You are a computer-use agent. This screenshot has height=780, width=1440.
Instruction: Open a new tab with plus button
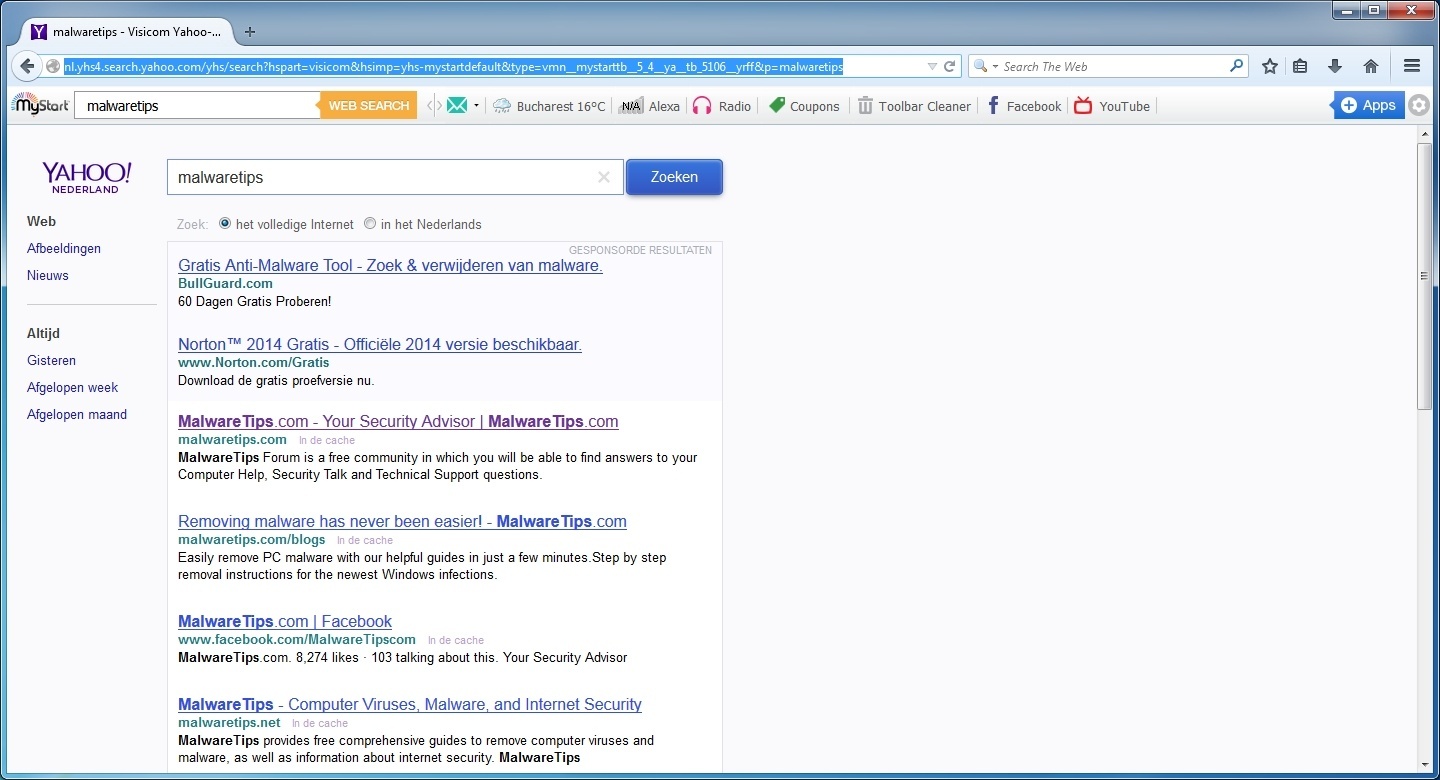coord(250,32)
